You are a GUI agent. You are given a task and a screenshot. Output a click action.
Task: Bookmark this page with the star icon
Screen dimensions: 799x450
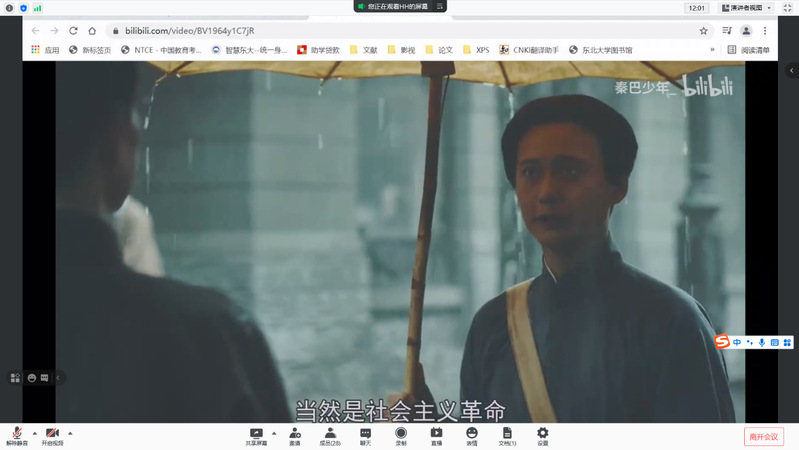click(704, 31)
